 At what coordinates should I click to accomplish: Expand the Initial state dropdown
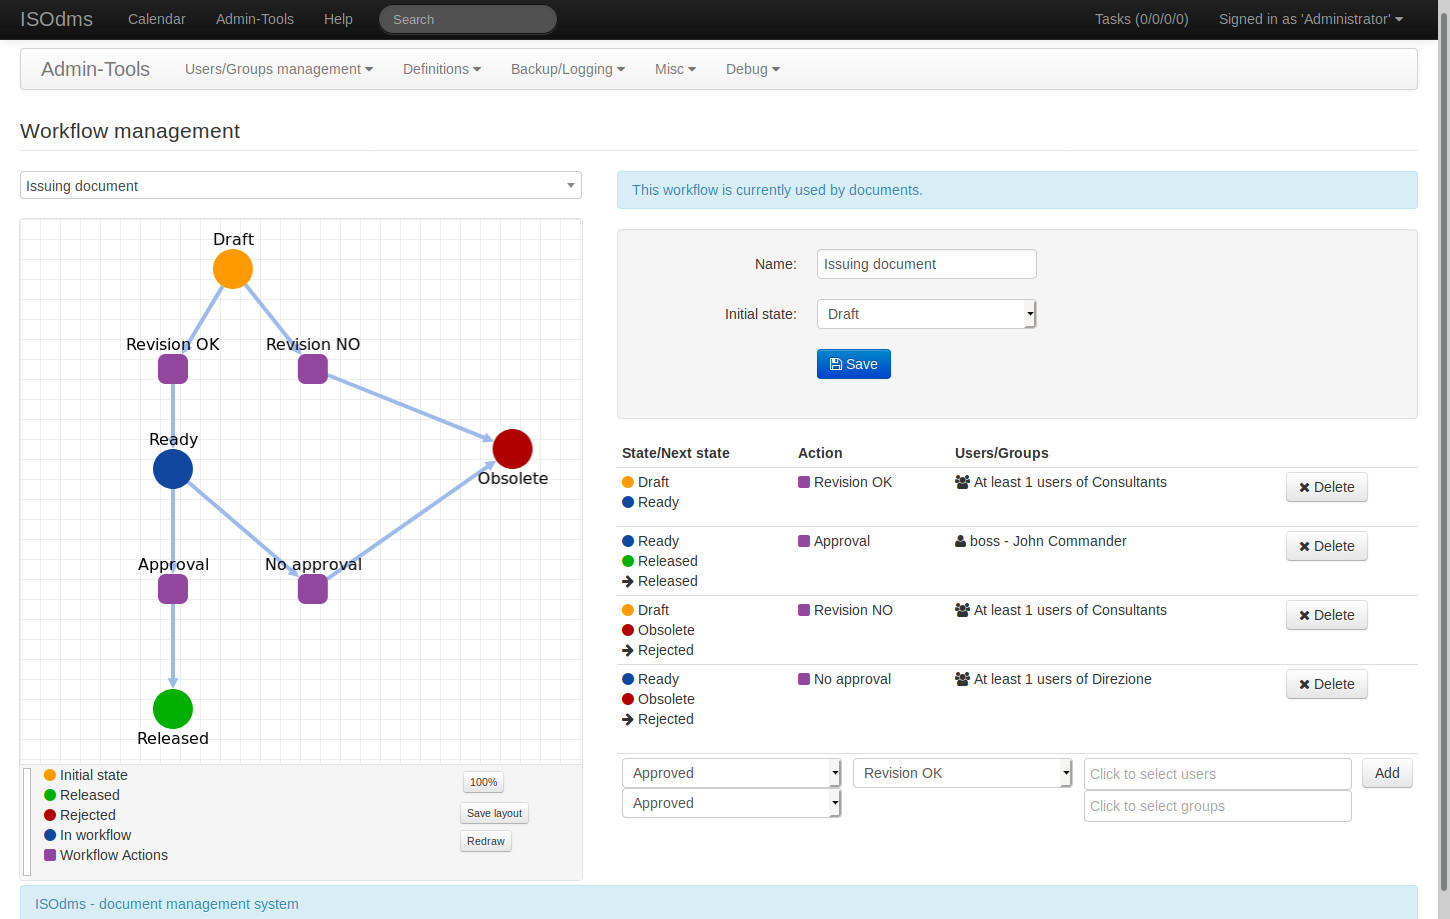[x=926, y=314]
